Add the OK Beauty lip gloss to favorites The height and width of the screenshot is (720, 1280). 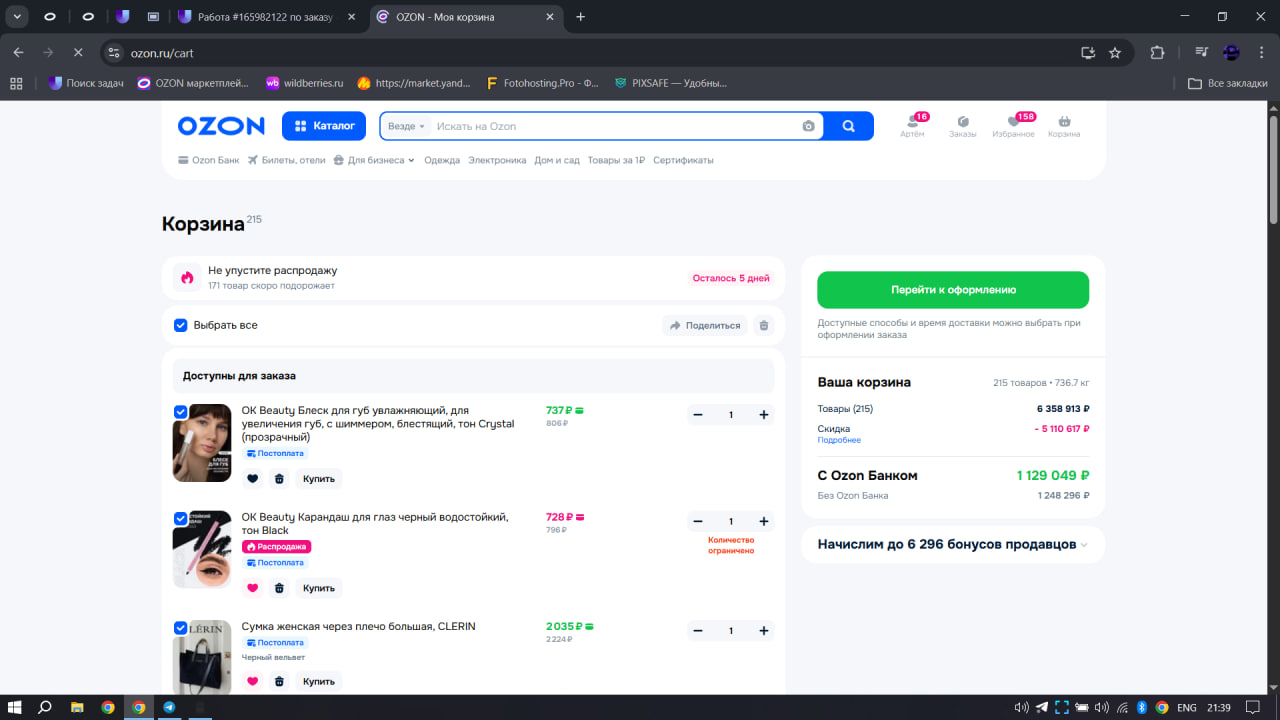[x=252, y=479]
